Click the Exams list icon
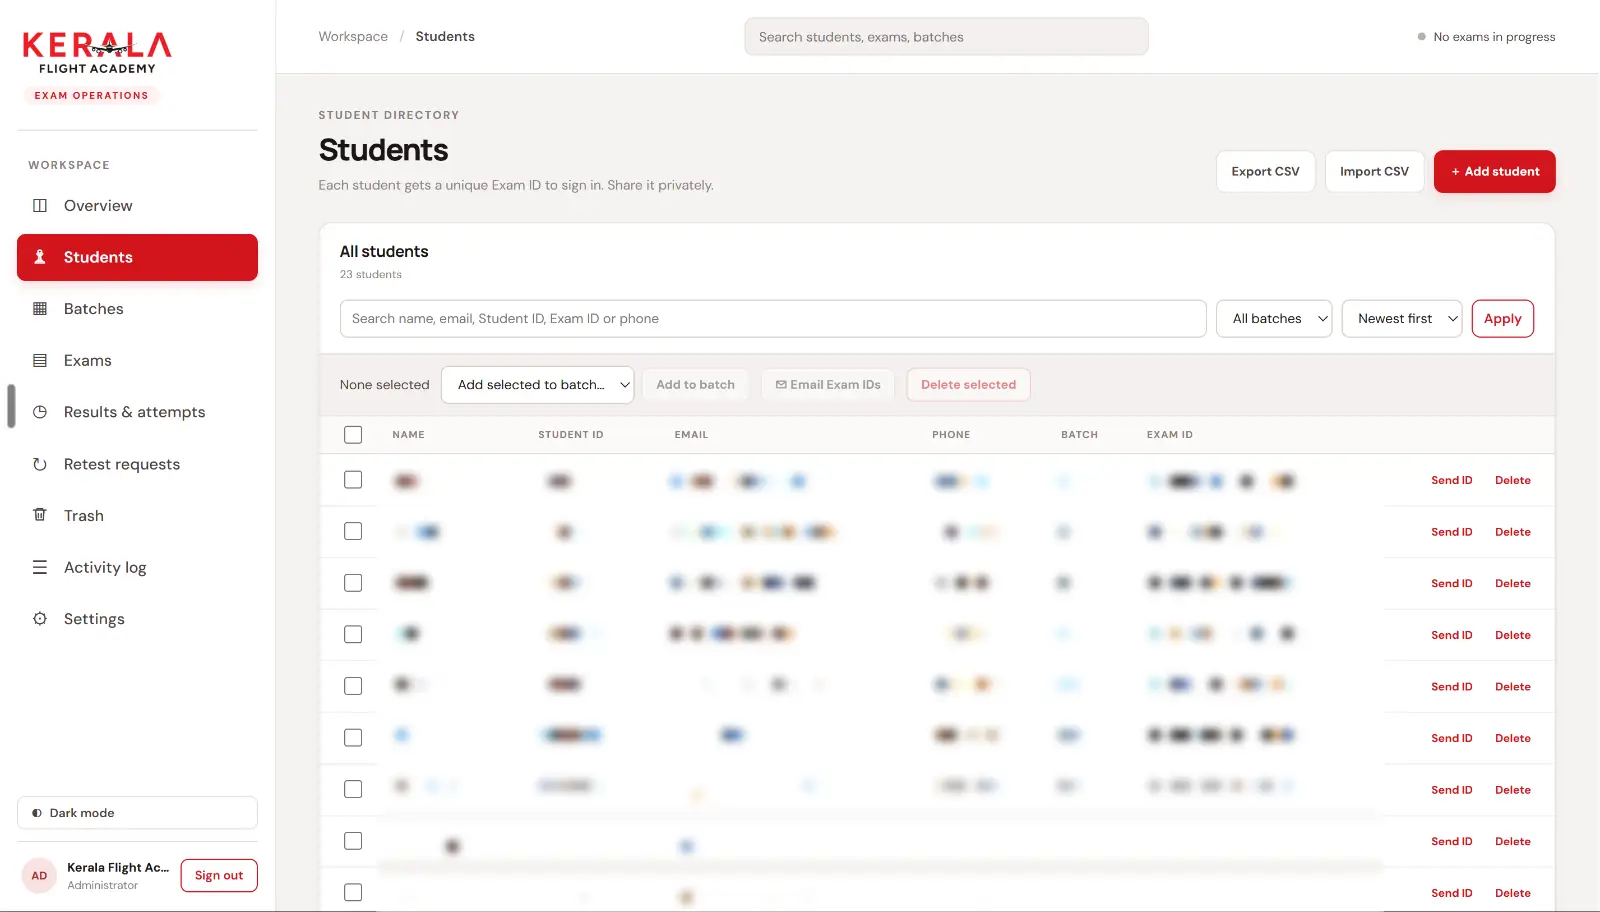This screenshot has height=912, width=1600. (x=40, y=361)
